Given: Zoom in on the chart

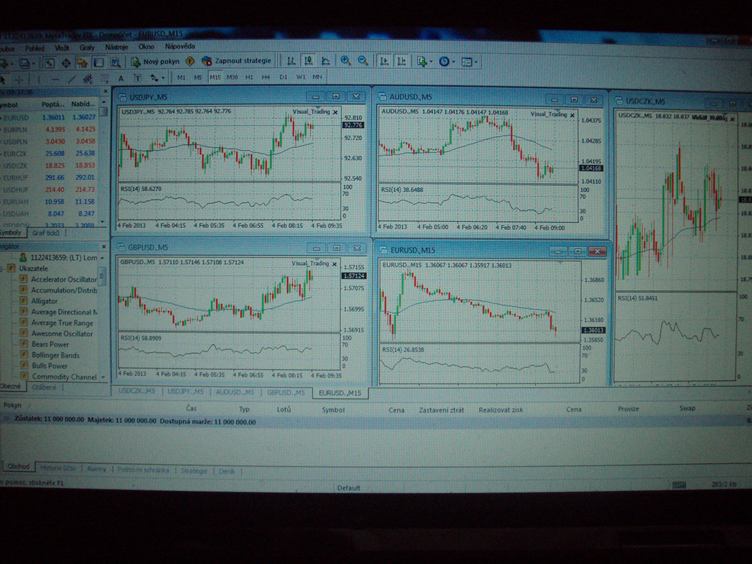Looking at the screenshot, I should 345,61.
